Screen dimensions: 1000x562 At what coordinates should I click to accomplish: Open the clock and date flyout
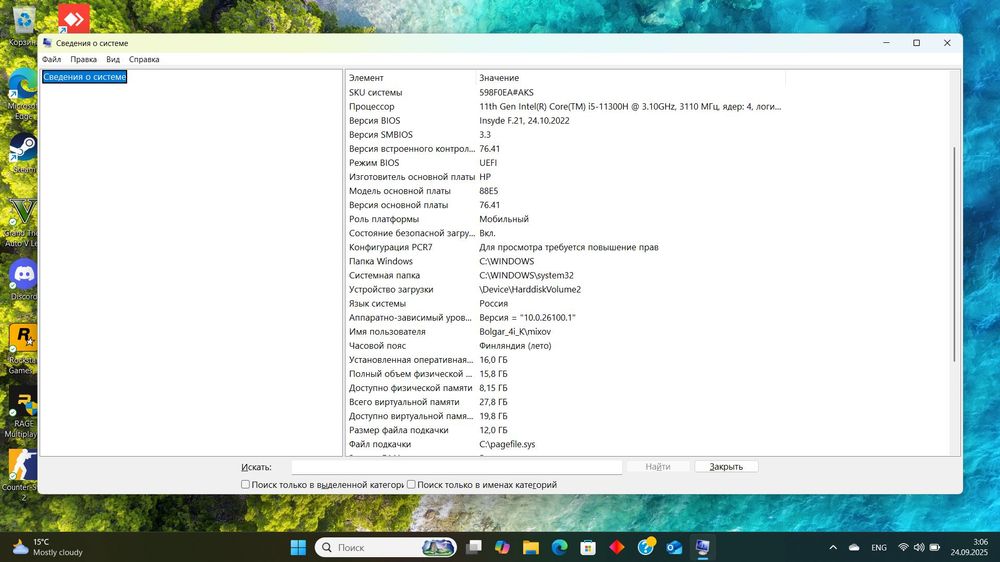pos(969,547)
